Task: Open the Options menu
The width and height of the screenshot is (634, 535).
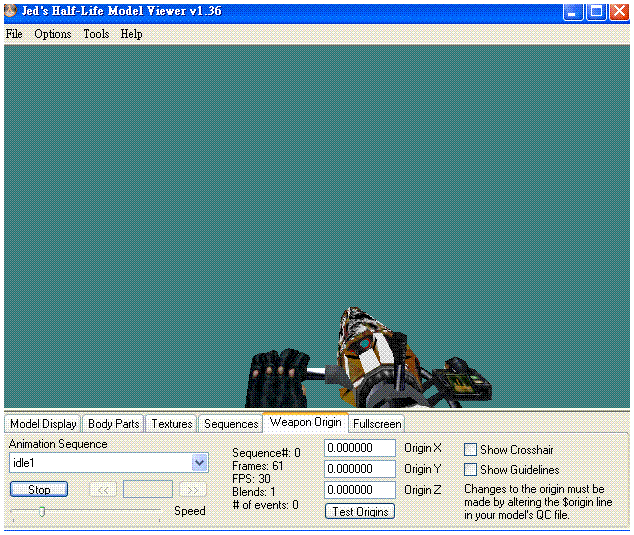Action: pyautogui.click(x=53, y=34)
